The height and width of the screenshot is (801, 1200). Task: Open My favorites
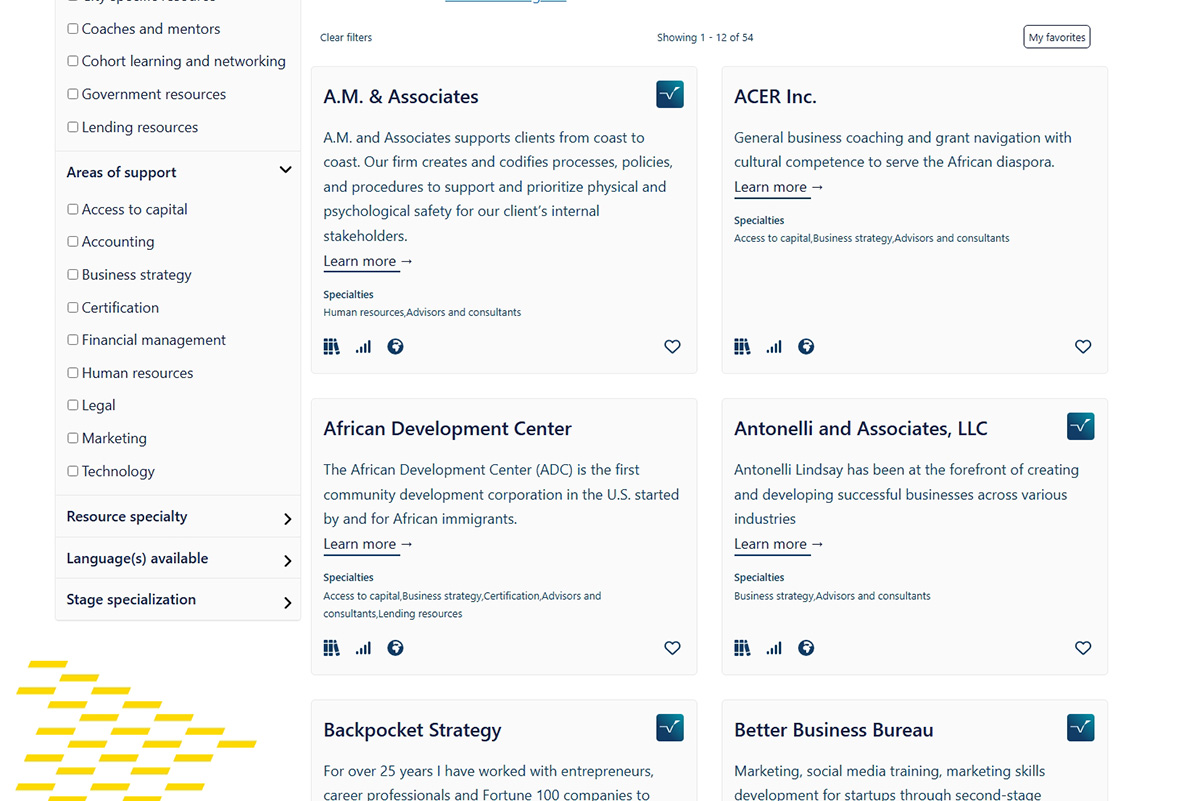point(1056,36)
